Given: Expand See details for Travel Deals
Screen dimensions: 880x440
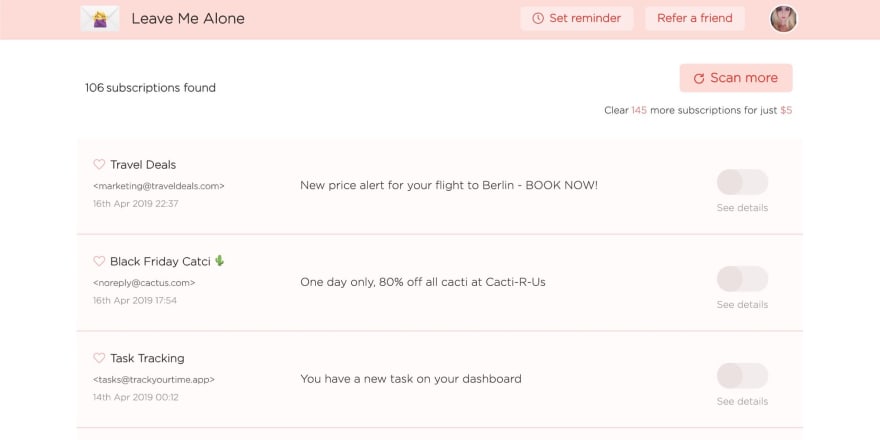Looking at the screenshot, I should (x=742, y=208).
